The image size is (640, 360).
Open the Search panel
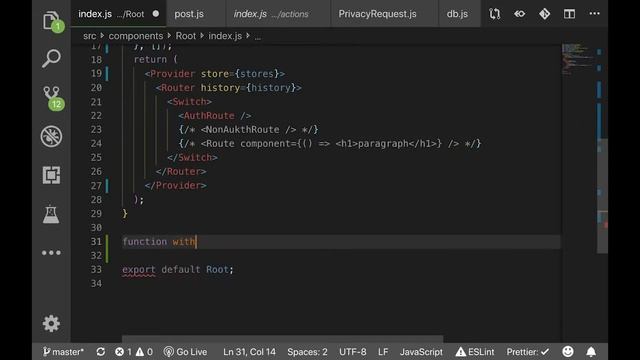(51, 58)
